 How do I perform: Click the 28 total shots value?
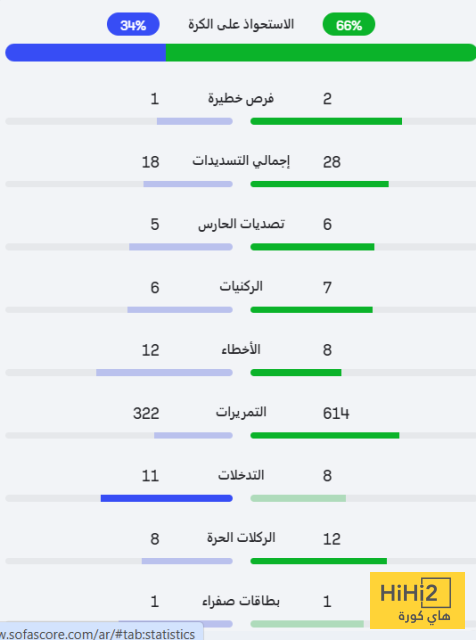(331, 162)
